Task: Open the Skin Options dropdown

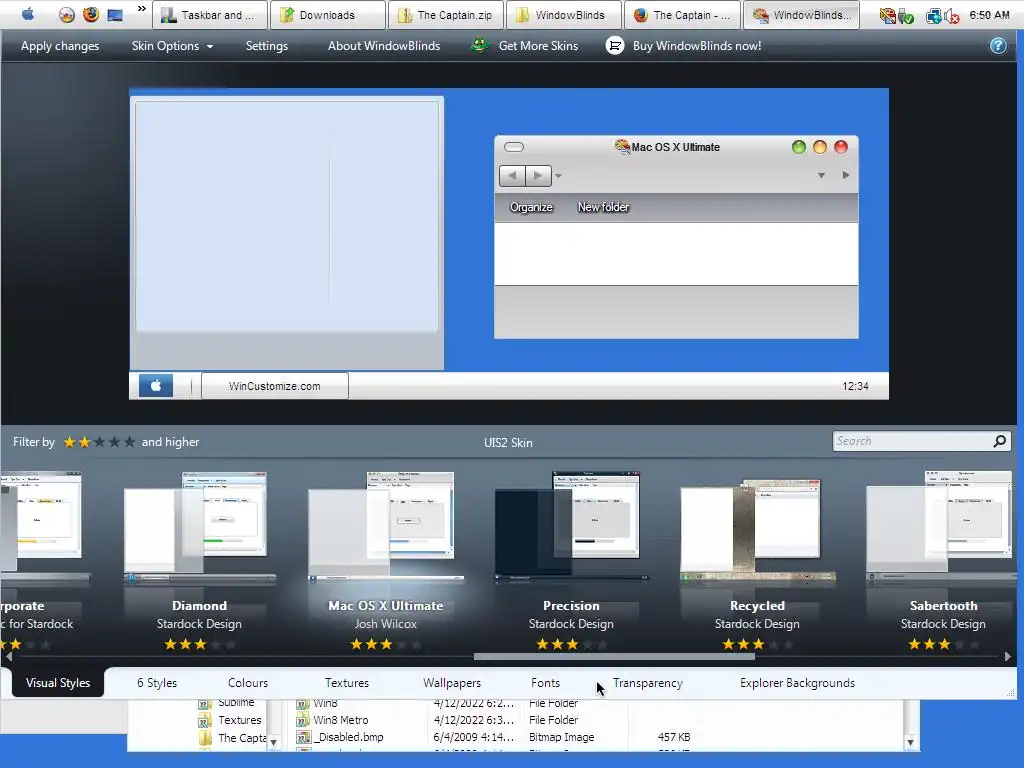Action: click(x=172, y=46)
